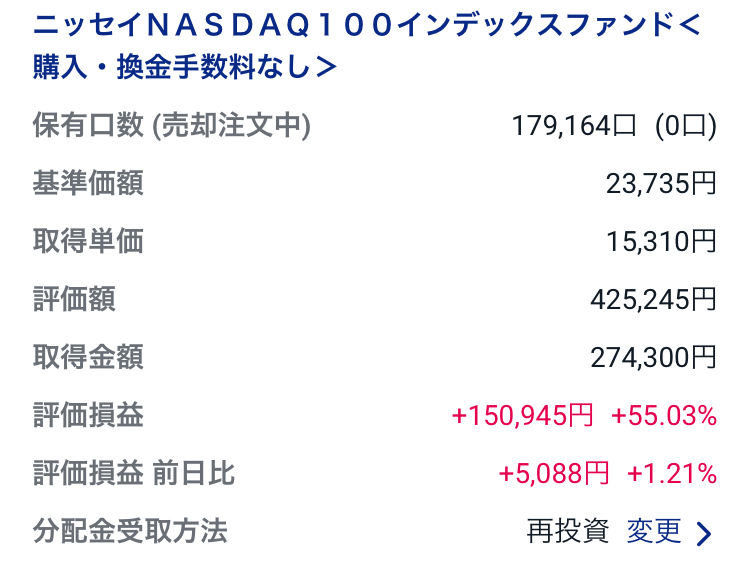Select the 取得金額 row label
750x563 pixels.
pos(88,357)
